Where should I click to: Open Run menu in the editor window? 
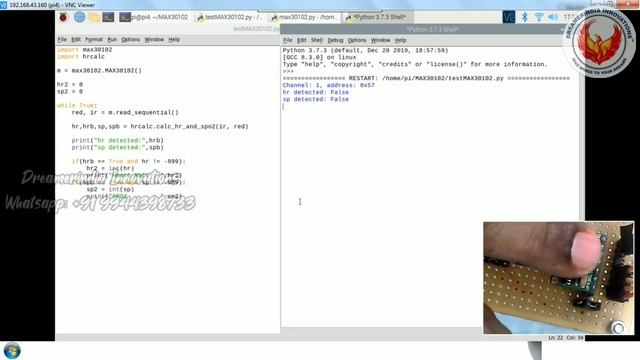(112, 40)
